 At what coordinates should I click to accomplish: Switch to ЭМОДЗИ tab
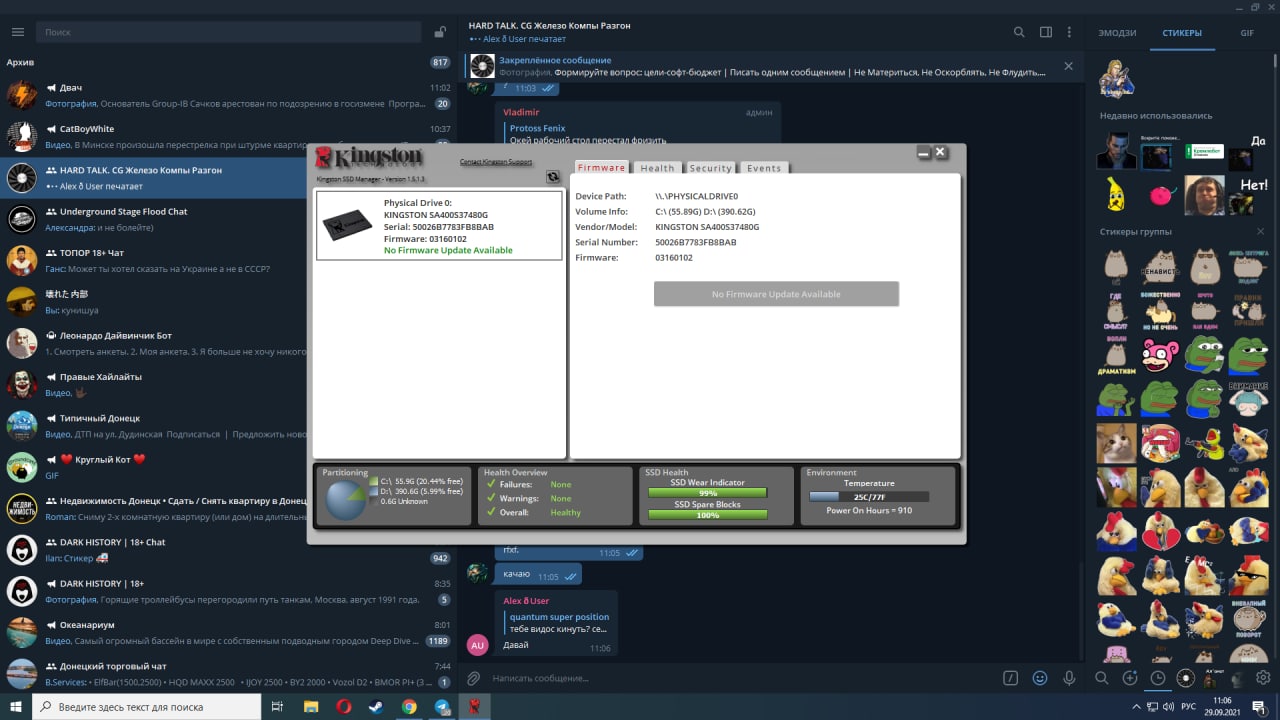point(1117,33)
